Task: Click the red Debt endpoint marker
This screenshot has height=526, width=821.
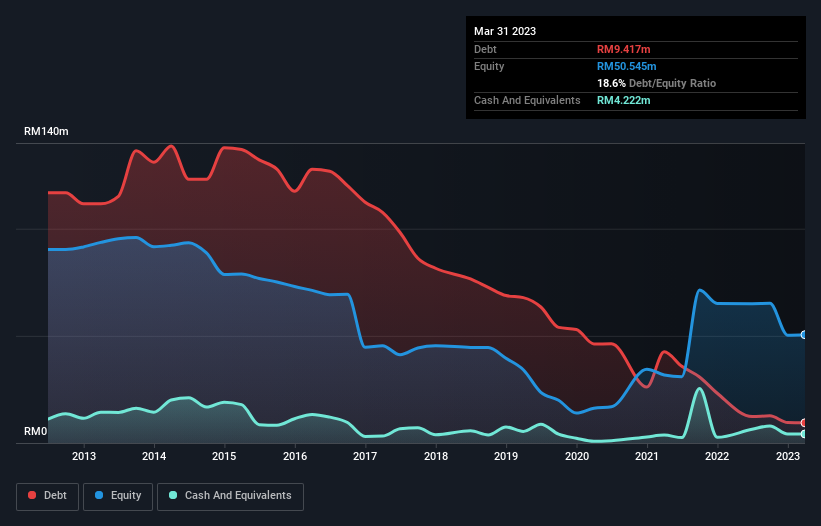Action: (804, 422)
